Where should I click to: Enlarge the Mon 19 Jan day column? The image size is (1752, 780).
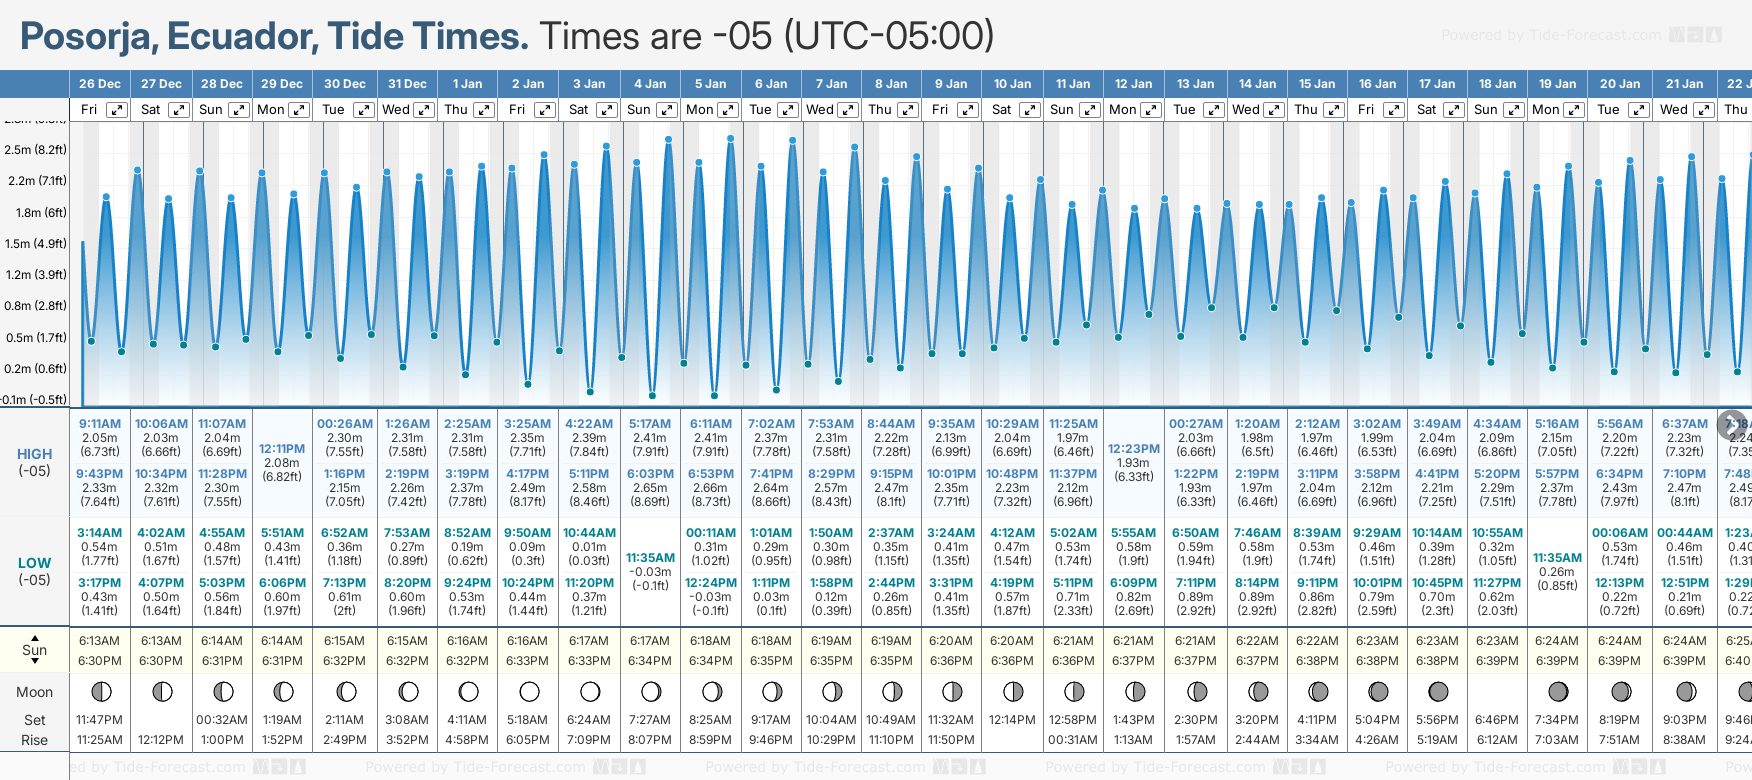click(x=1574, y=110)
